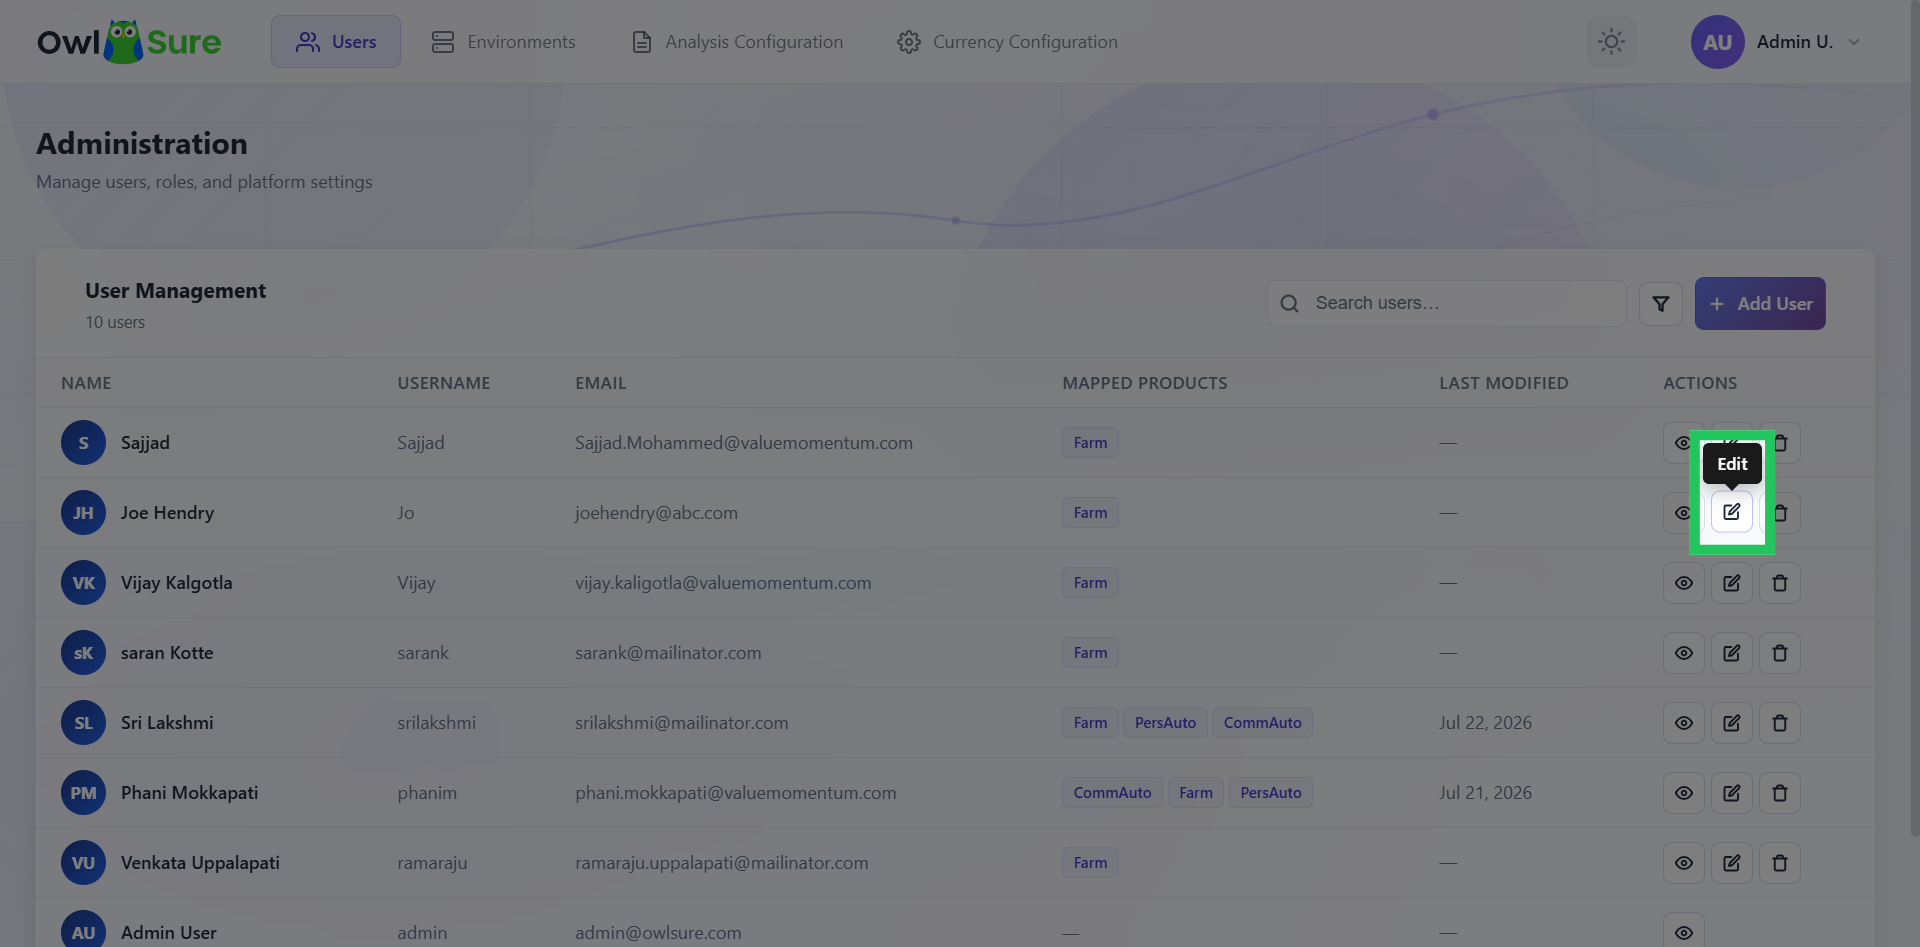The height and width of the screenshot is (947, 1920).
Task: Delete the Phani Mokkapati user
Action: coord(1780,793)
